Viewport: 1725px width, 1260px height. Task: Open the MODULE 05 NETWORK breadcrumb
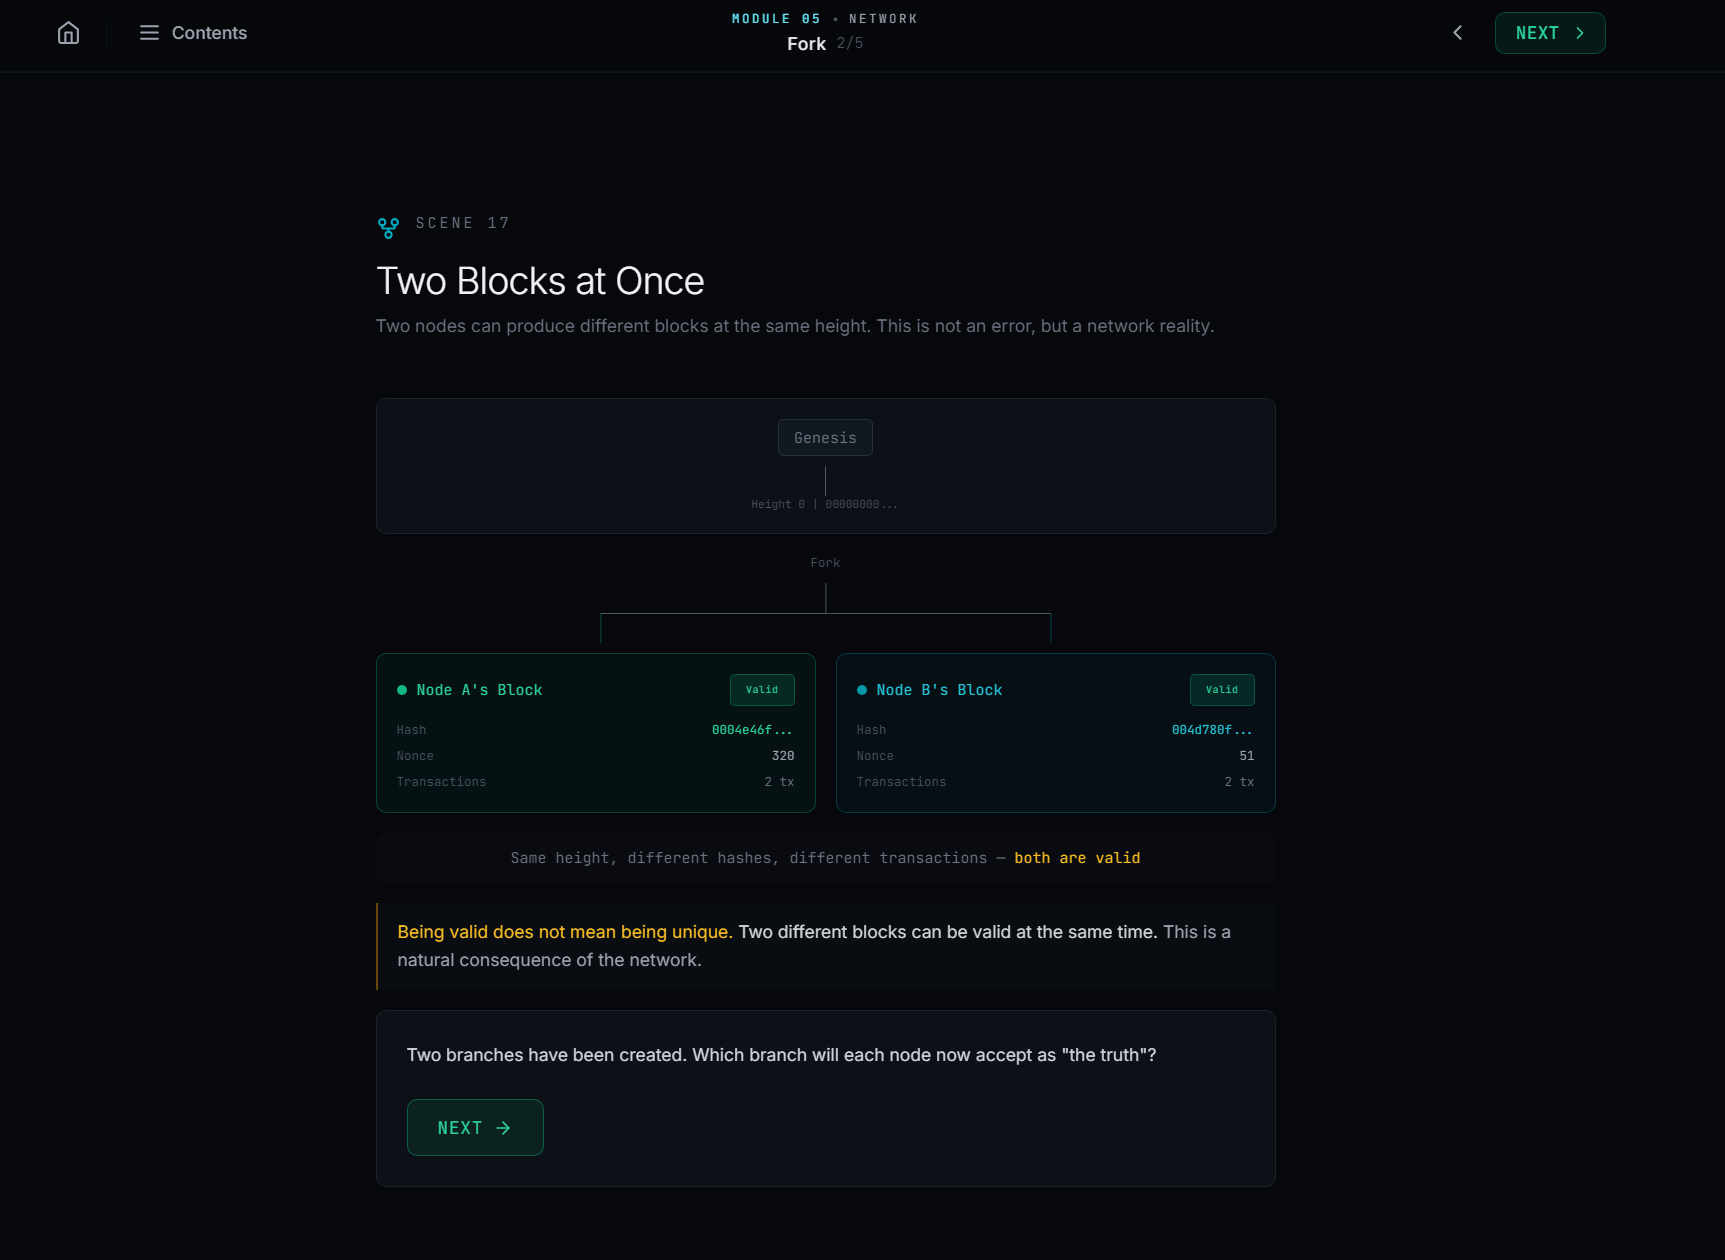(x=824, y=18)
